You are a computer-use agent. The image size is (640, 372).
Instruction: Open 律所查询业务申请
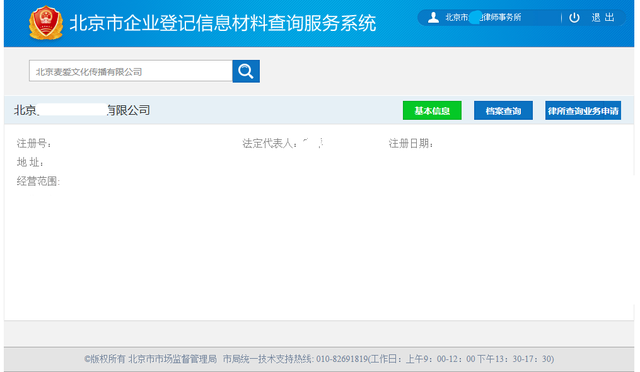583,111
